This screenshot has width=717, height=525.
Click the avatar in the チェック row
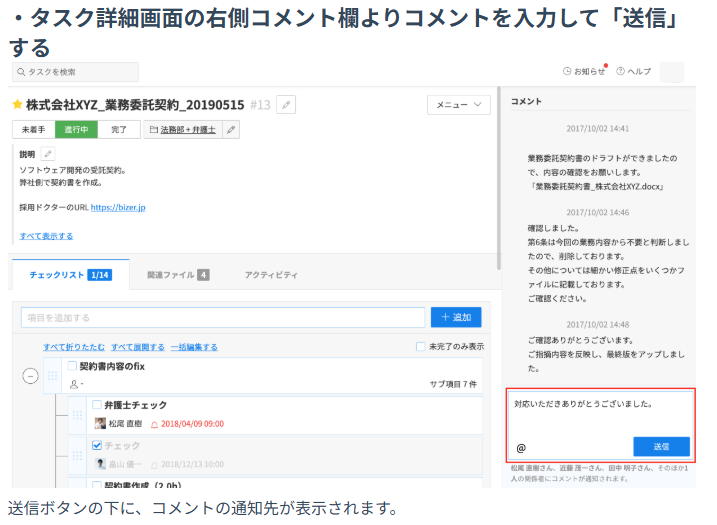click(x=100, y=464)
